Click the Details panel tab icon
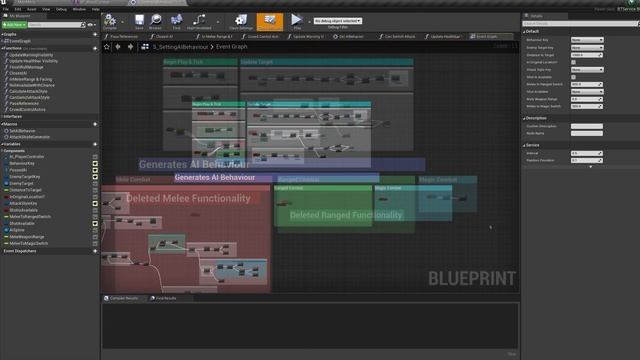 (527, 16)
